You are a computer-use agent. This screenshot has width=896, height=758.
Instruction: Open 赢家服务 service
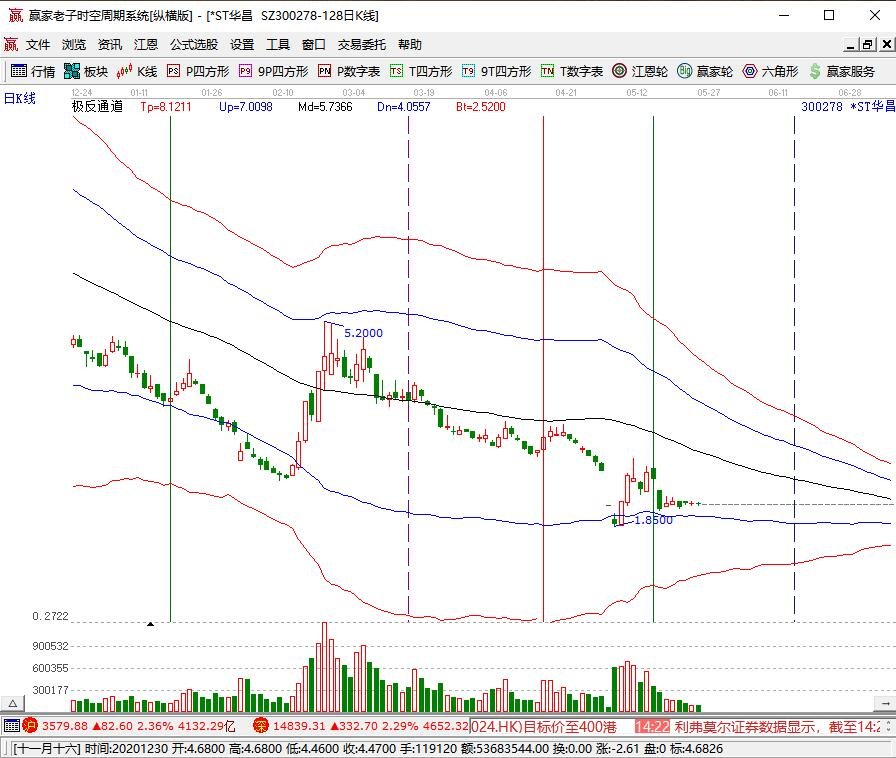pyautogui.click(x=842, y=71)
